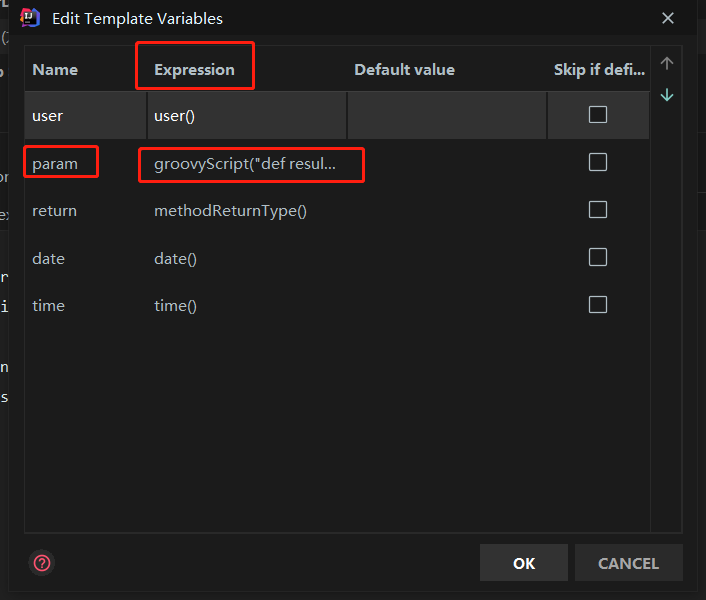Toggle Skip if defined for user

598,114
